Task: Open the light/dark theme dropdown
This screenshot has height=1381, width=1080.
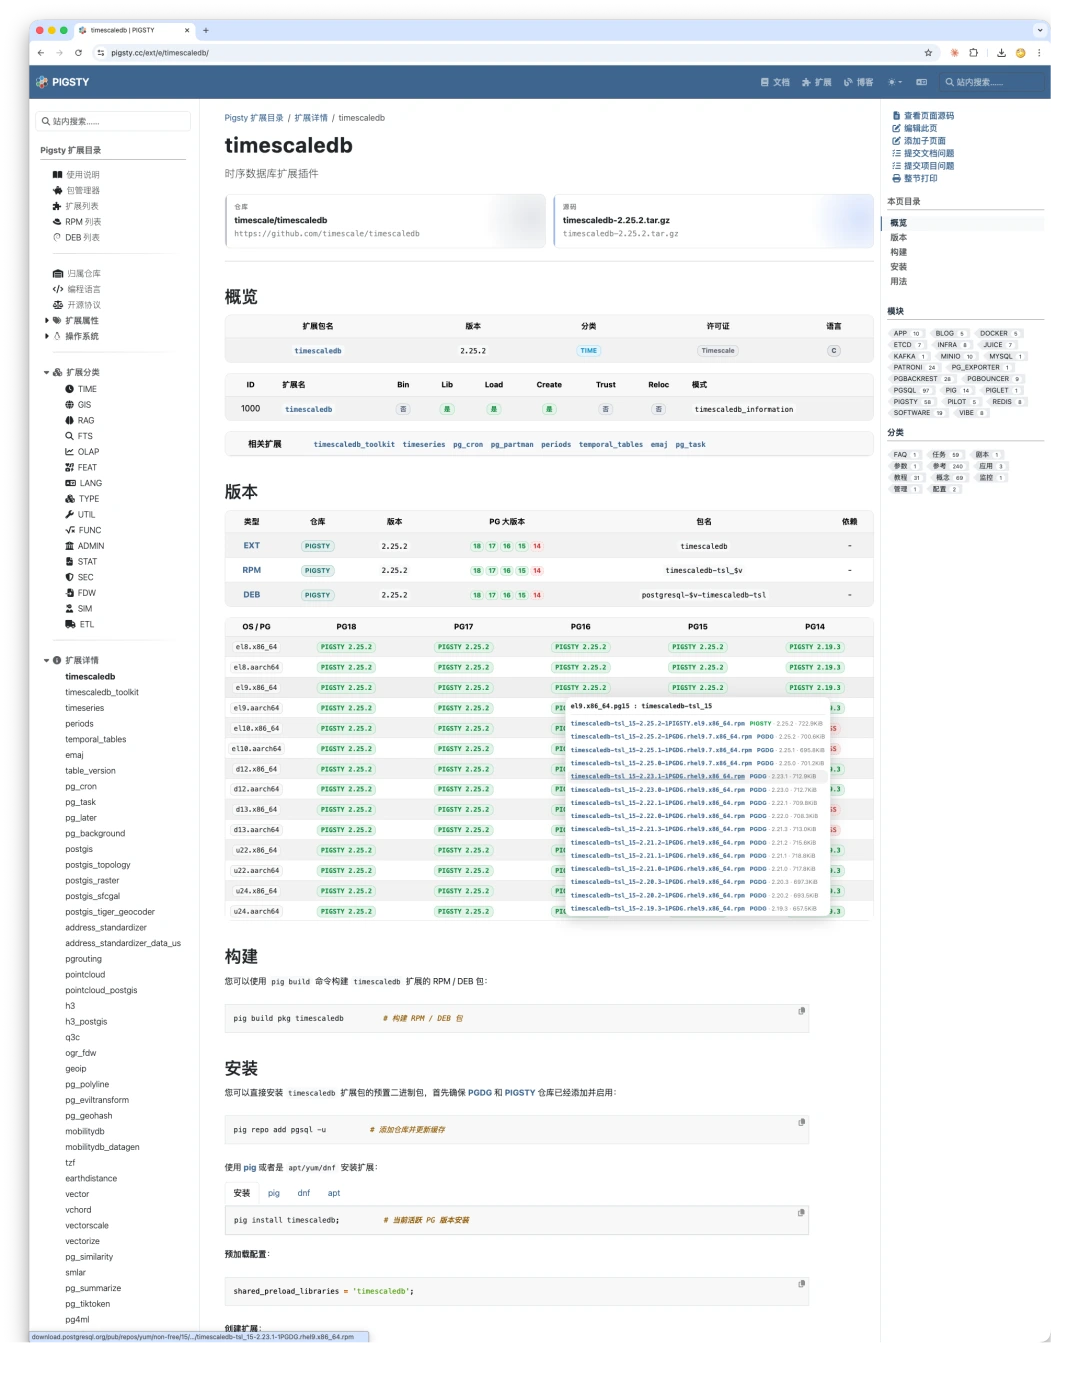Action: point(895,82)
